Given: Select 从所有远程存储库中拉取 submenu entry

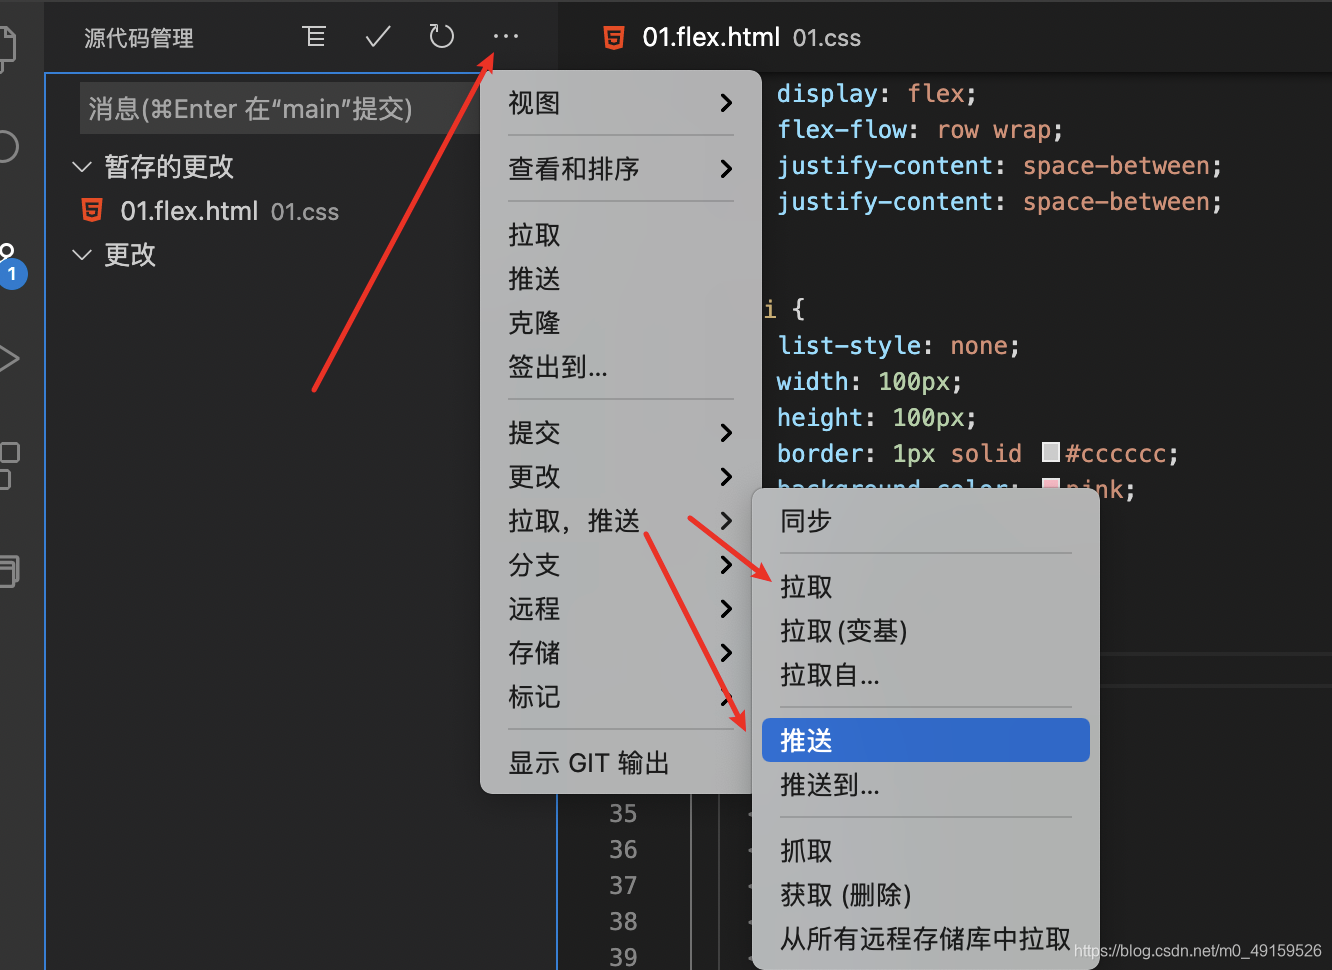Looking at the screenshot, I should (925, 939).
